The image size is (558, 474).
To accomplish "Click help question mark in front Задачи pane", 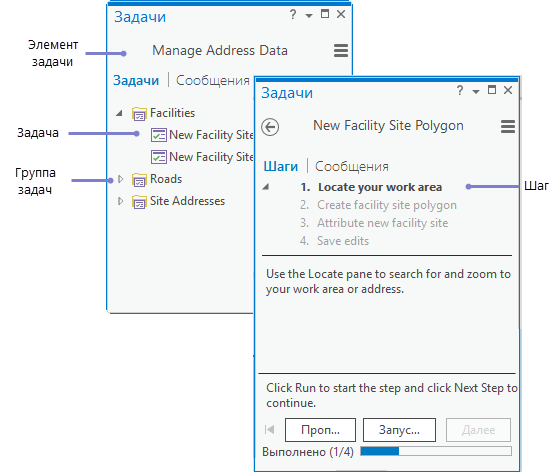I will [460, 90].
